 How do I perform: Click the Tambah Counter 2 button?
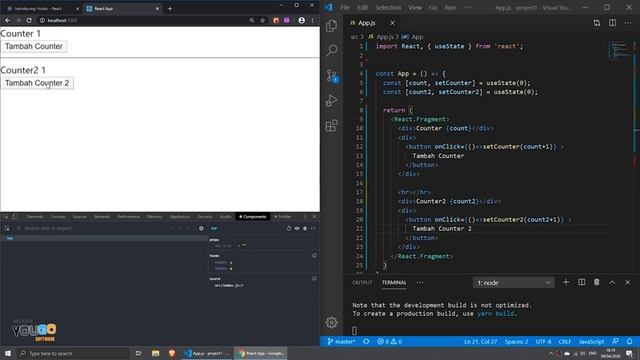[x=37, y=83]
